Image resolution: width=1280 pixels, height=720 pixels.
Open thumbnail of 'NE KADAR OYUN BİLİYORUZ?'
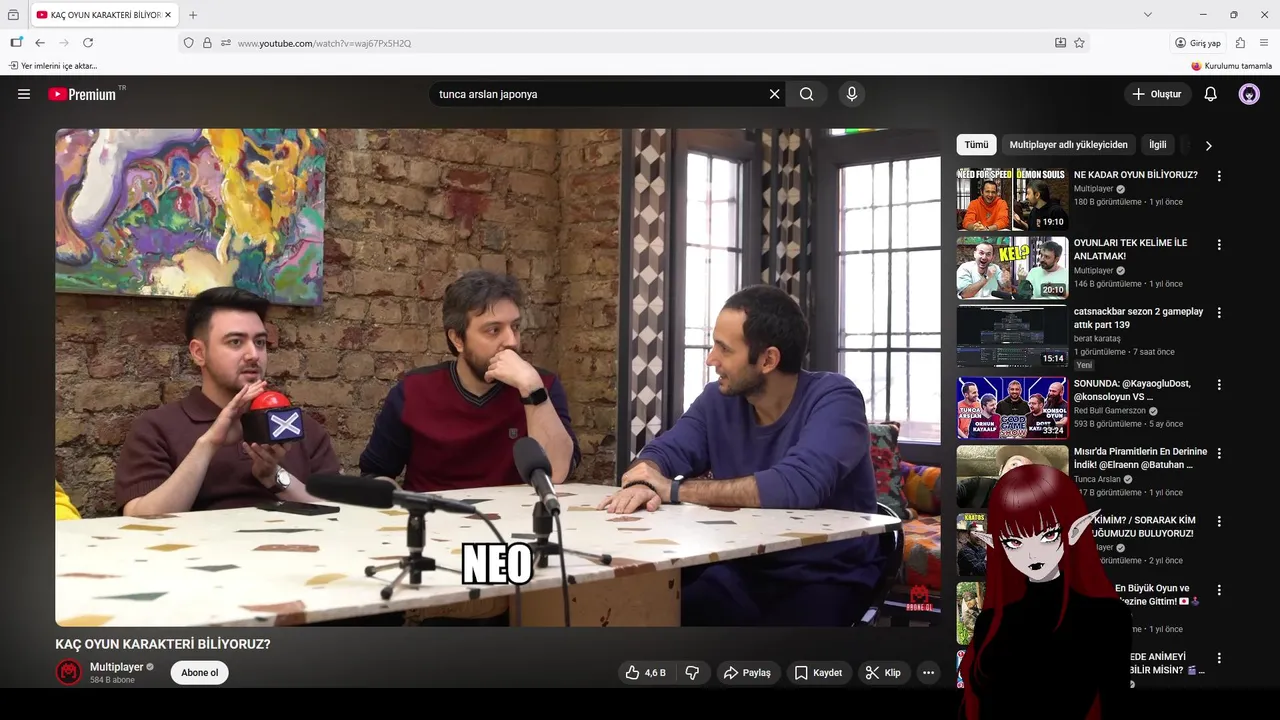(1012, 200)
